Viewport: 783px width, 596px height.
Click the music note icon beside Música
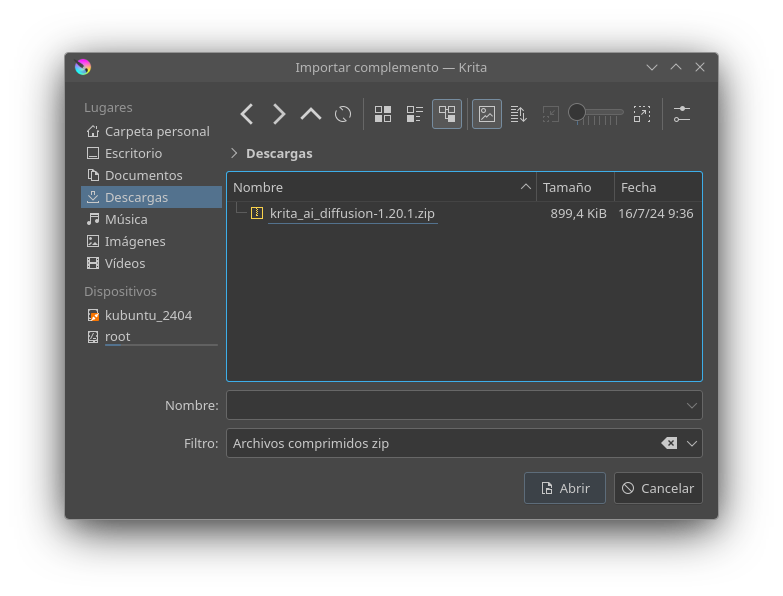pyautogui.click(x=93, y=219)
